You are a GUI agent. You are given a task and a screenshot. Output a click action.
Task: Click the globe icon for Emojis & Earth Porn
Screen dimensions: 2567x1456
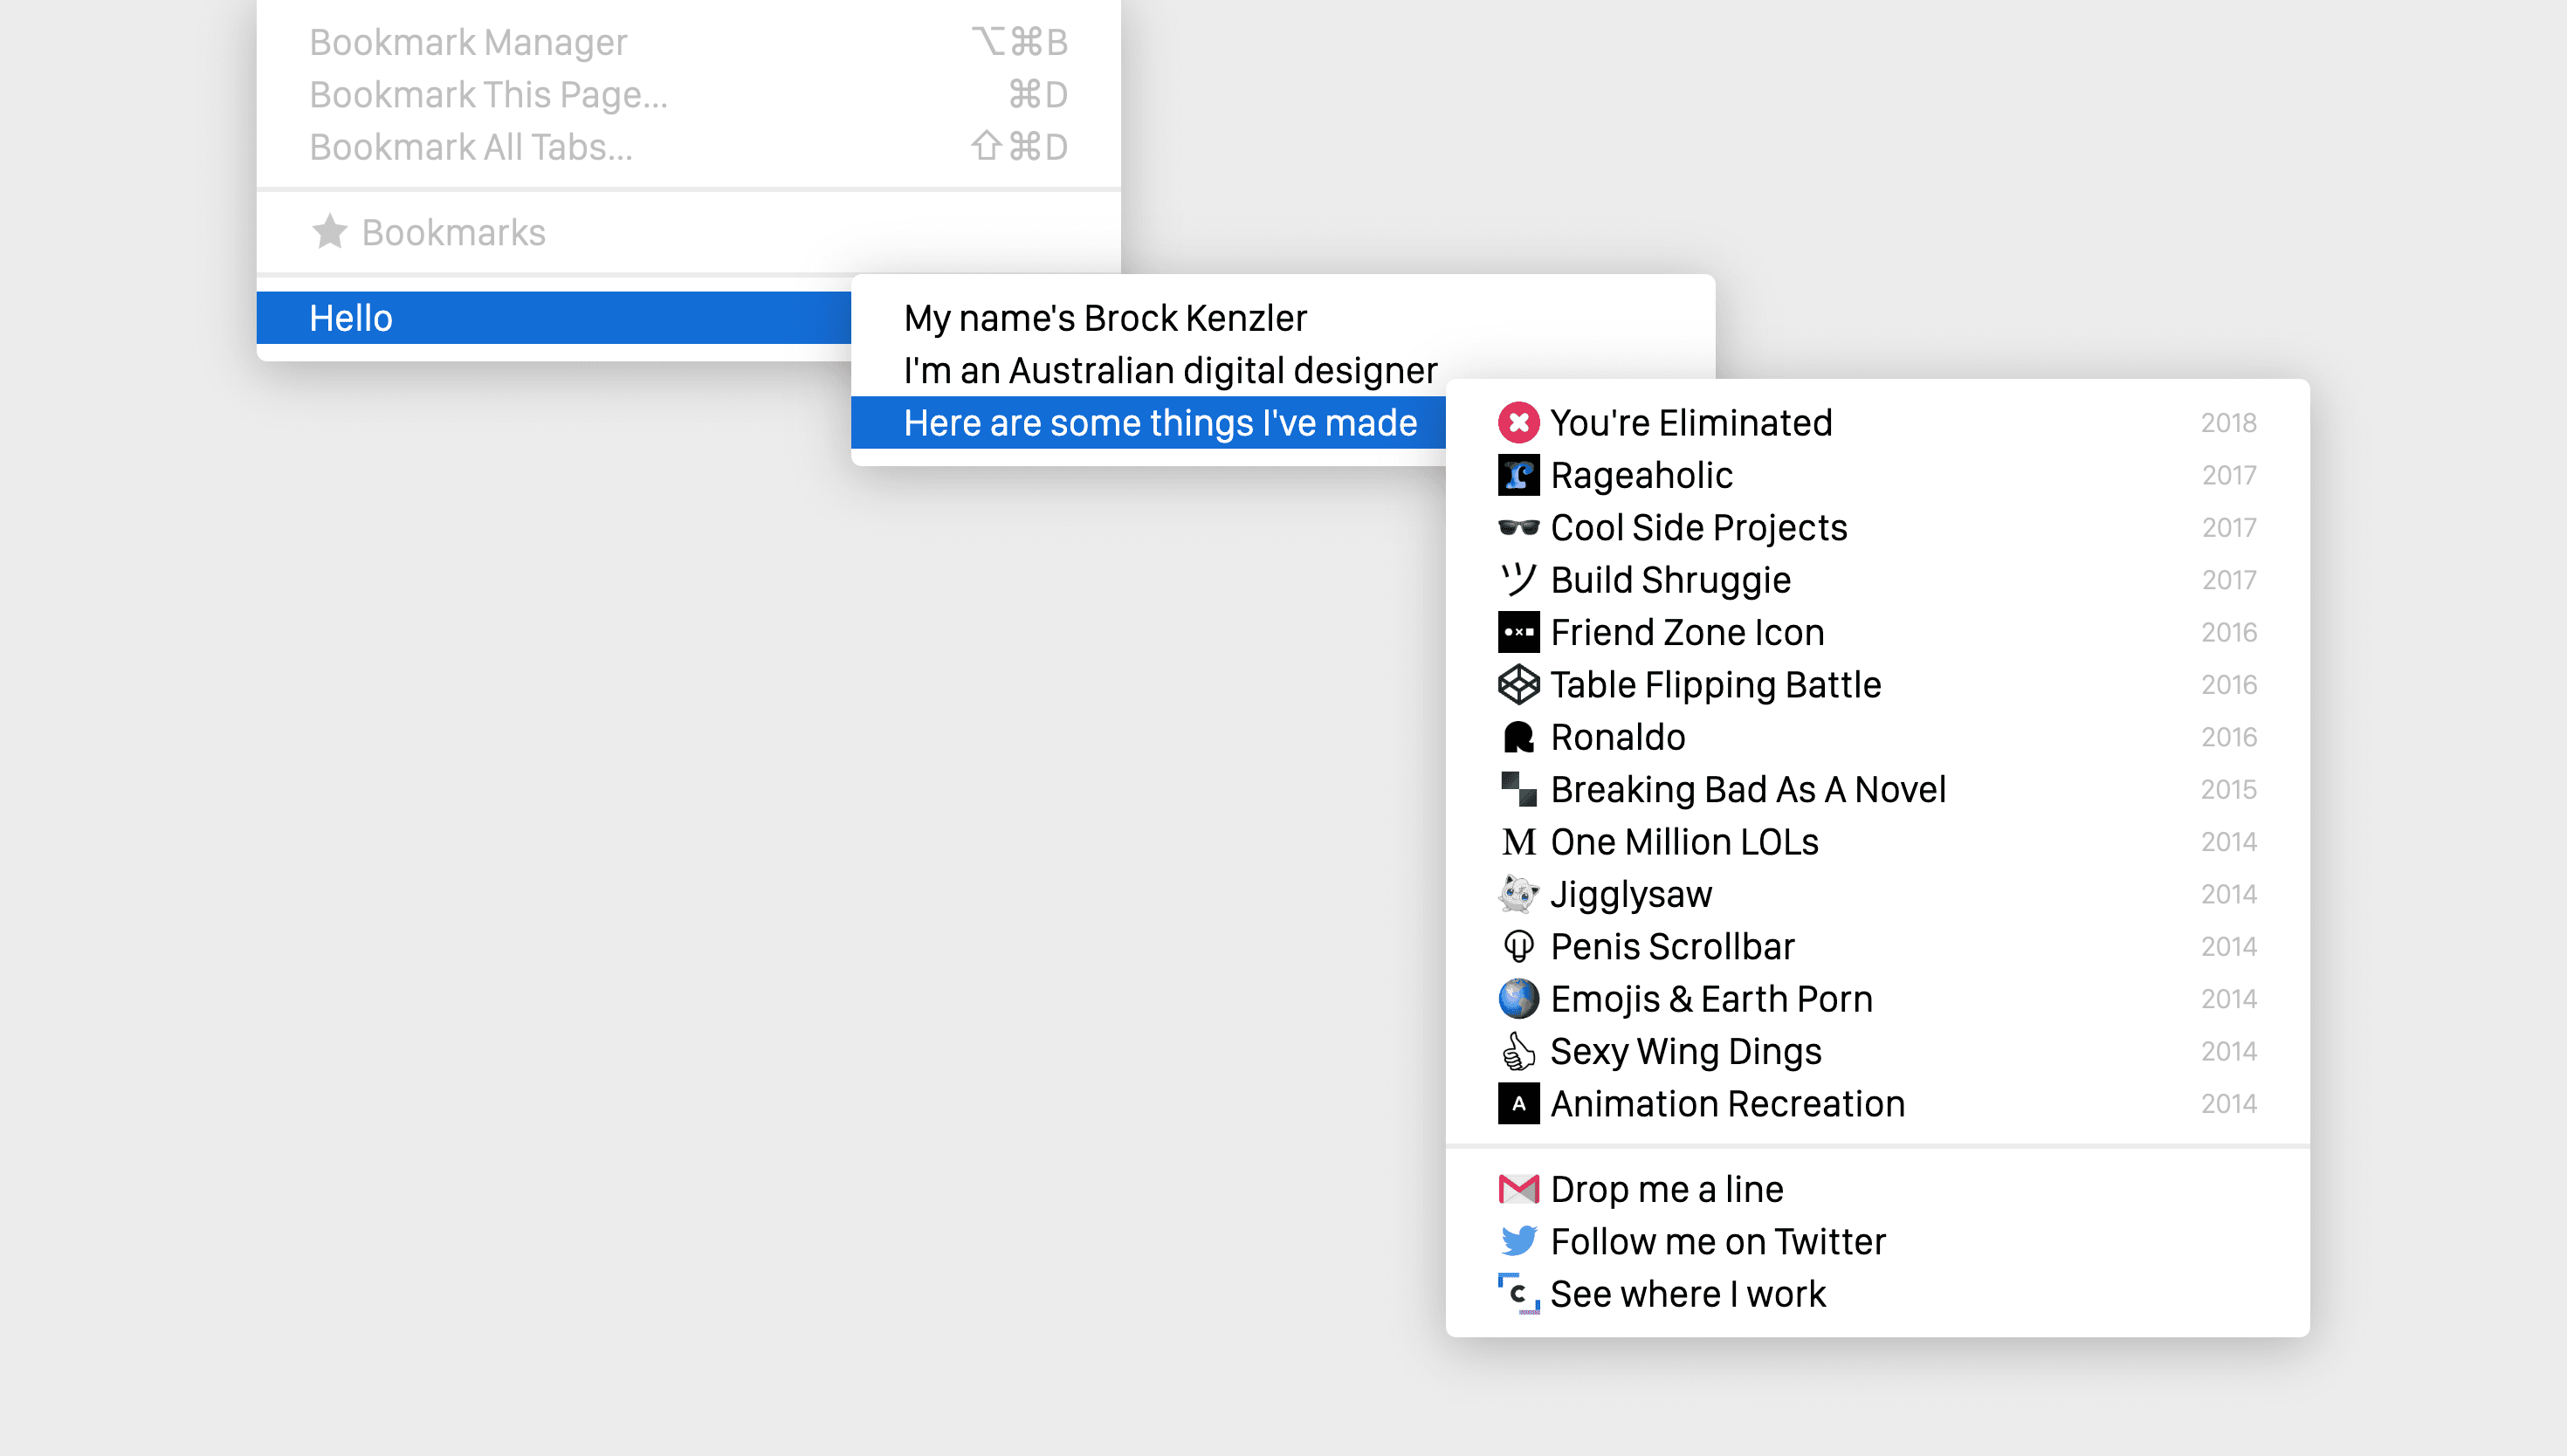point(1518,998)
